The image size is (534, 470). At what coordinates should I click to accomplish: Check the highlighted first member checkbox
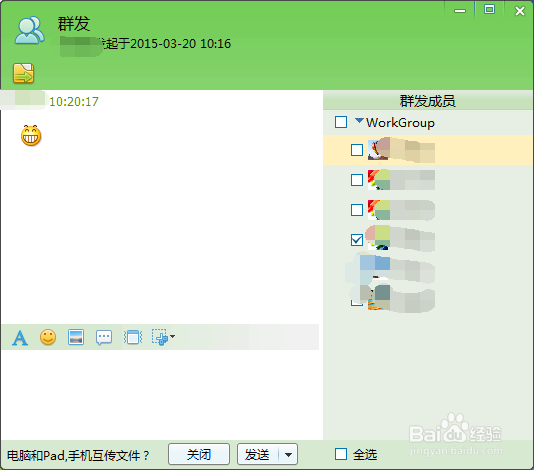point(357,150)
